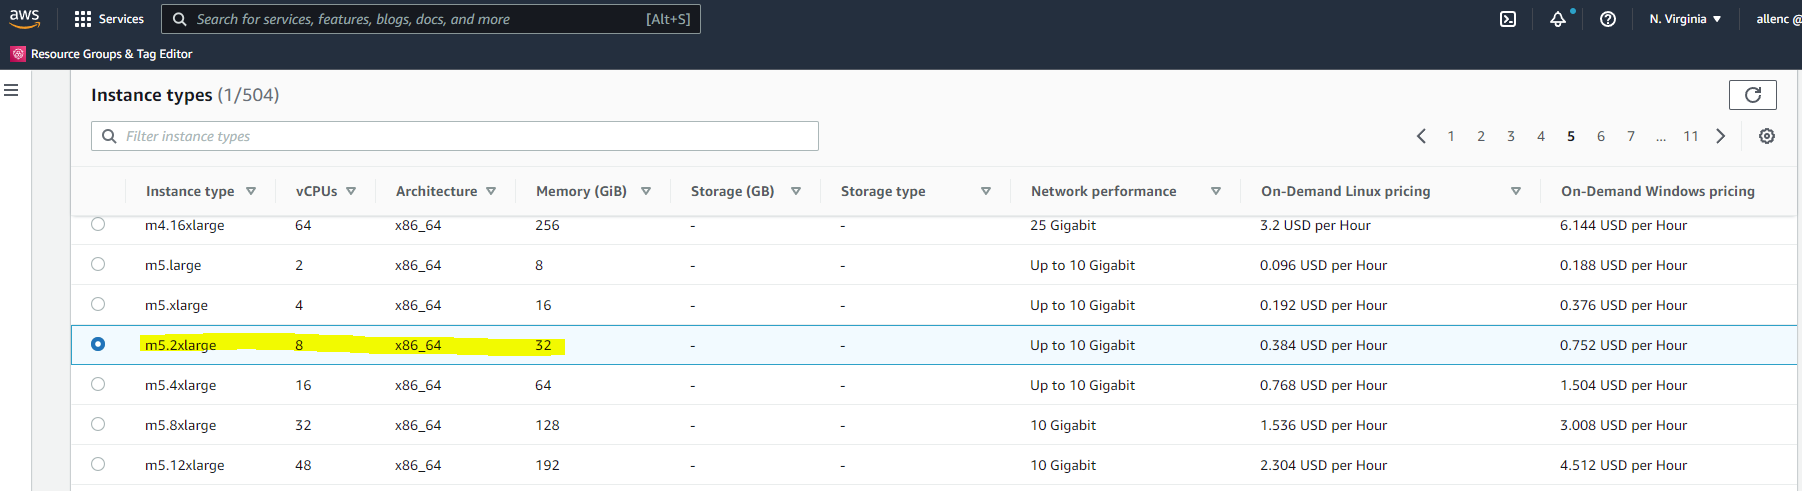Sort by Memory (GiB) column arrow
The height and width of the screenshot is (491, 1802).
point(646,191)
